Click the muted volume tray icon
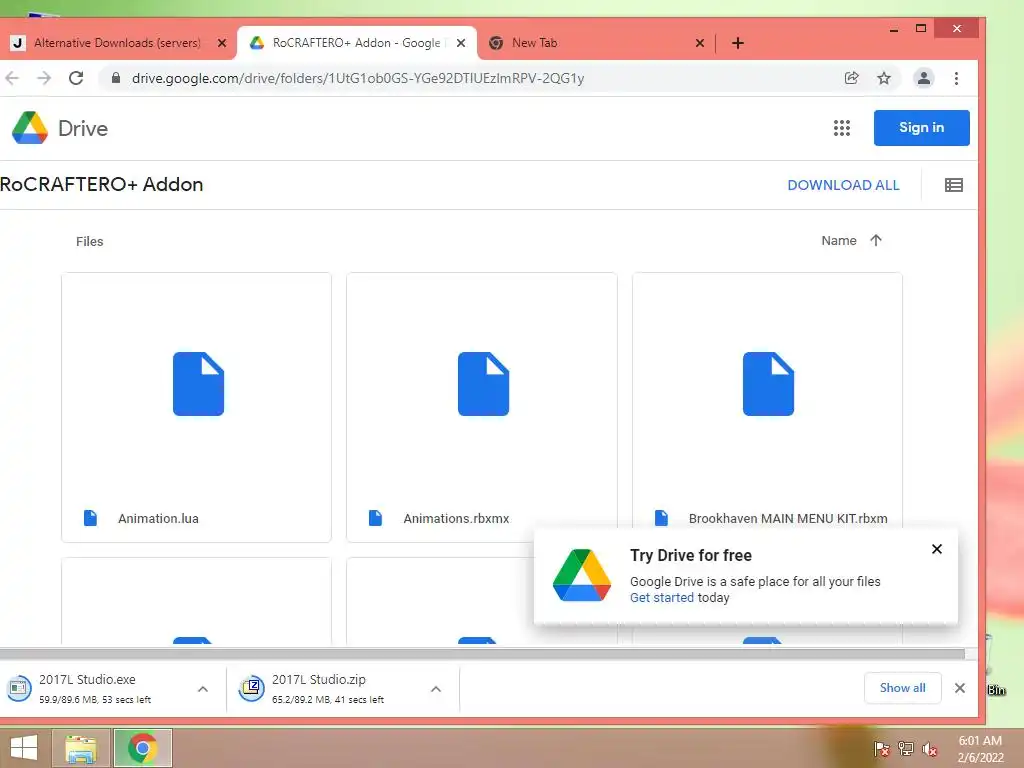Screen dimensions: 1024x768 pos(930,749)
